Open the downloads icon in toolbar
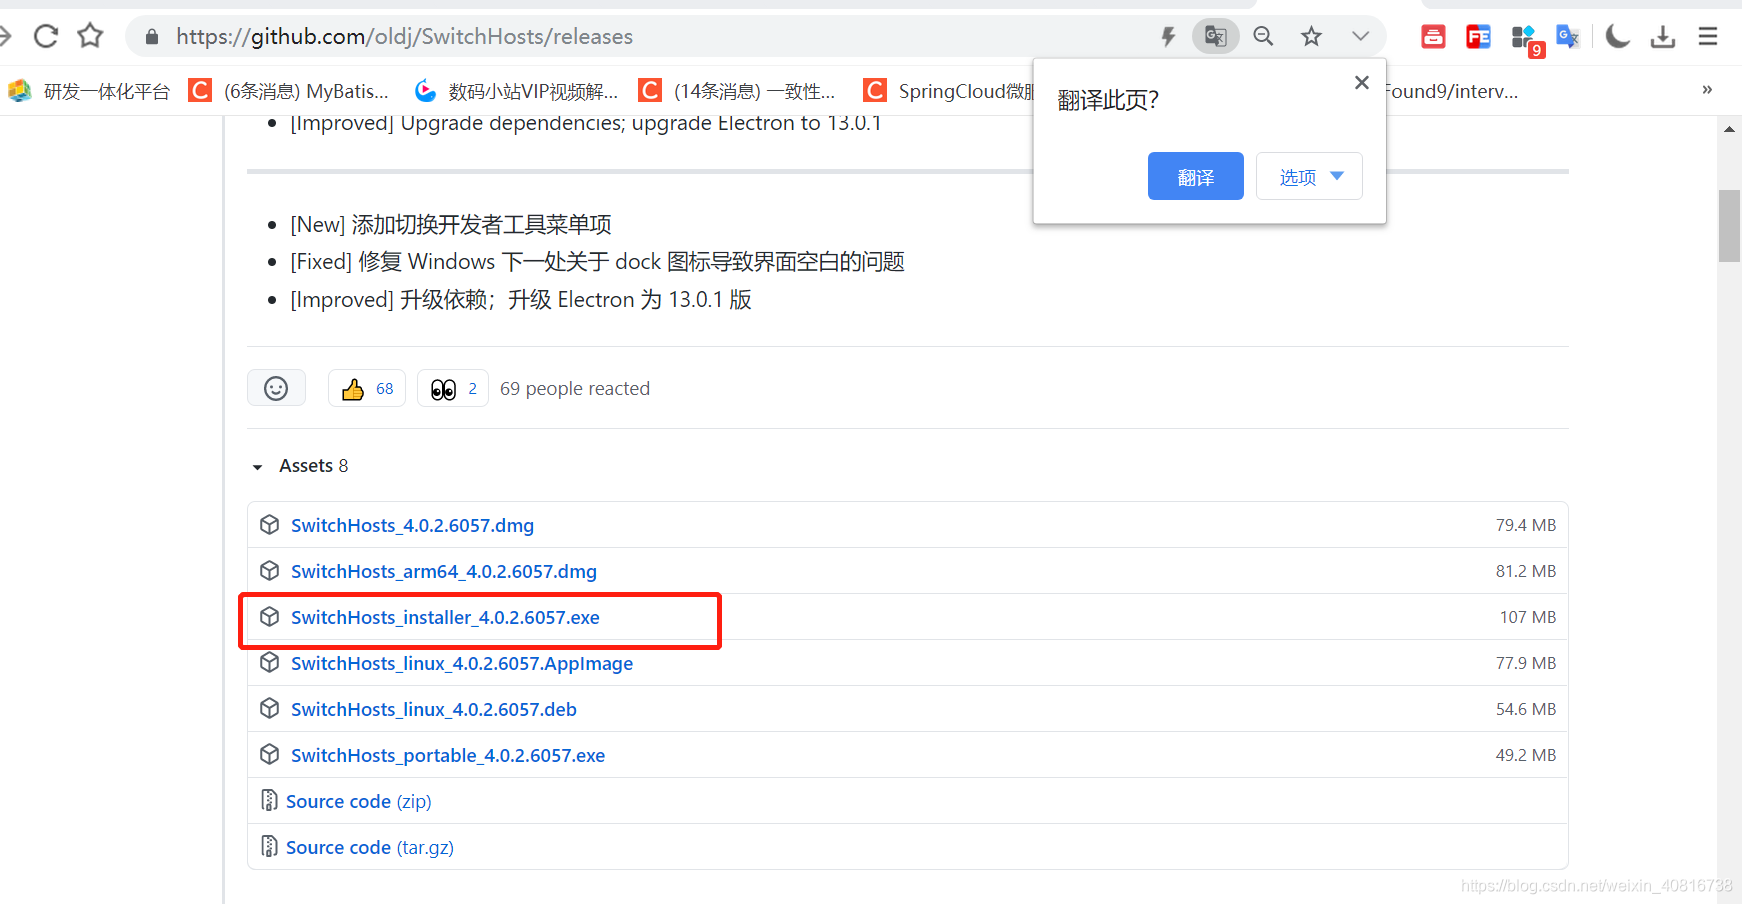1742x904 pixels. [1663, 37]
